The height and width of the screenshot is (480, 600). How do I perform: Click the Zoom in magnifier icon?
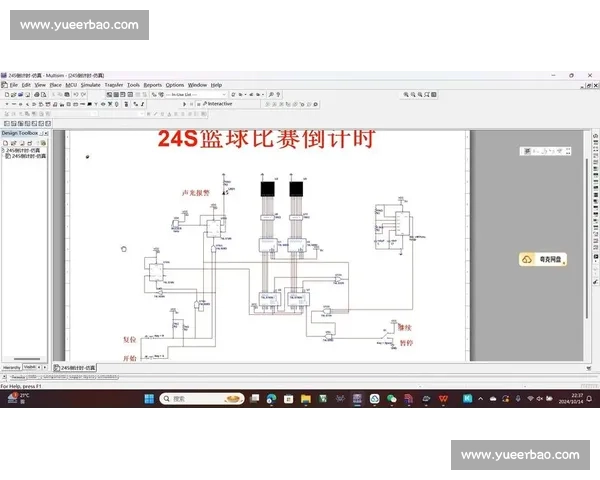coord(406,95)
